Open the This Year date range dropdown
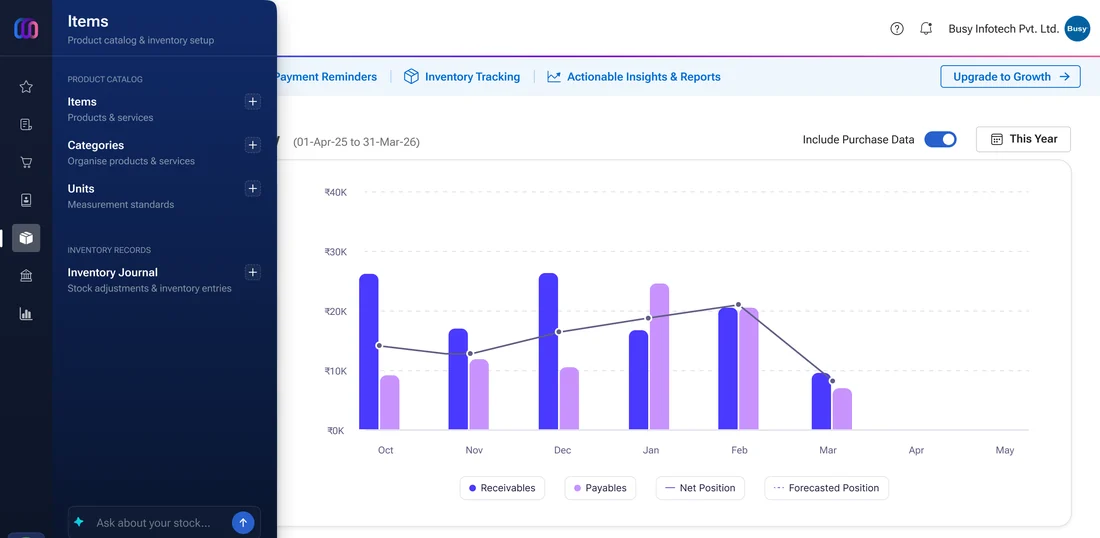The width and height of the screenshot is (1100, 538). (x=1023, y=139)
